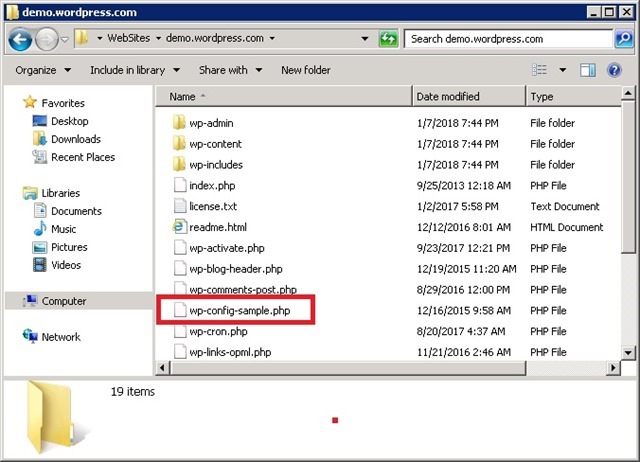Open the Share with menu

(230, 70)
